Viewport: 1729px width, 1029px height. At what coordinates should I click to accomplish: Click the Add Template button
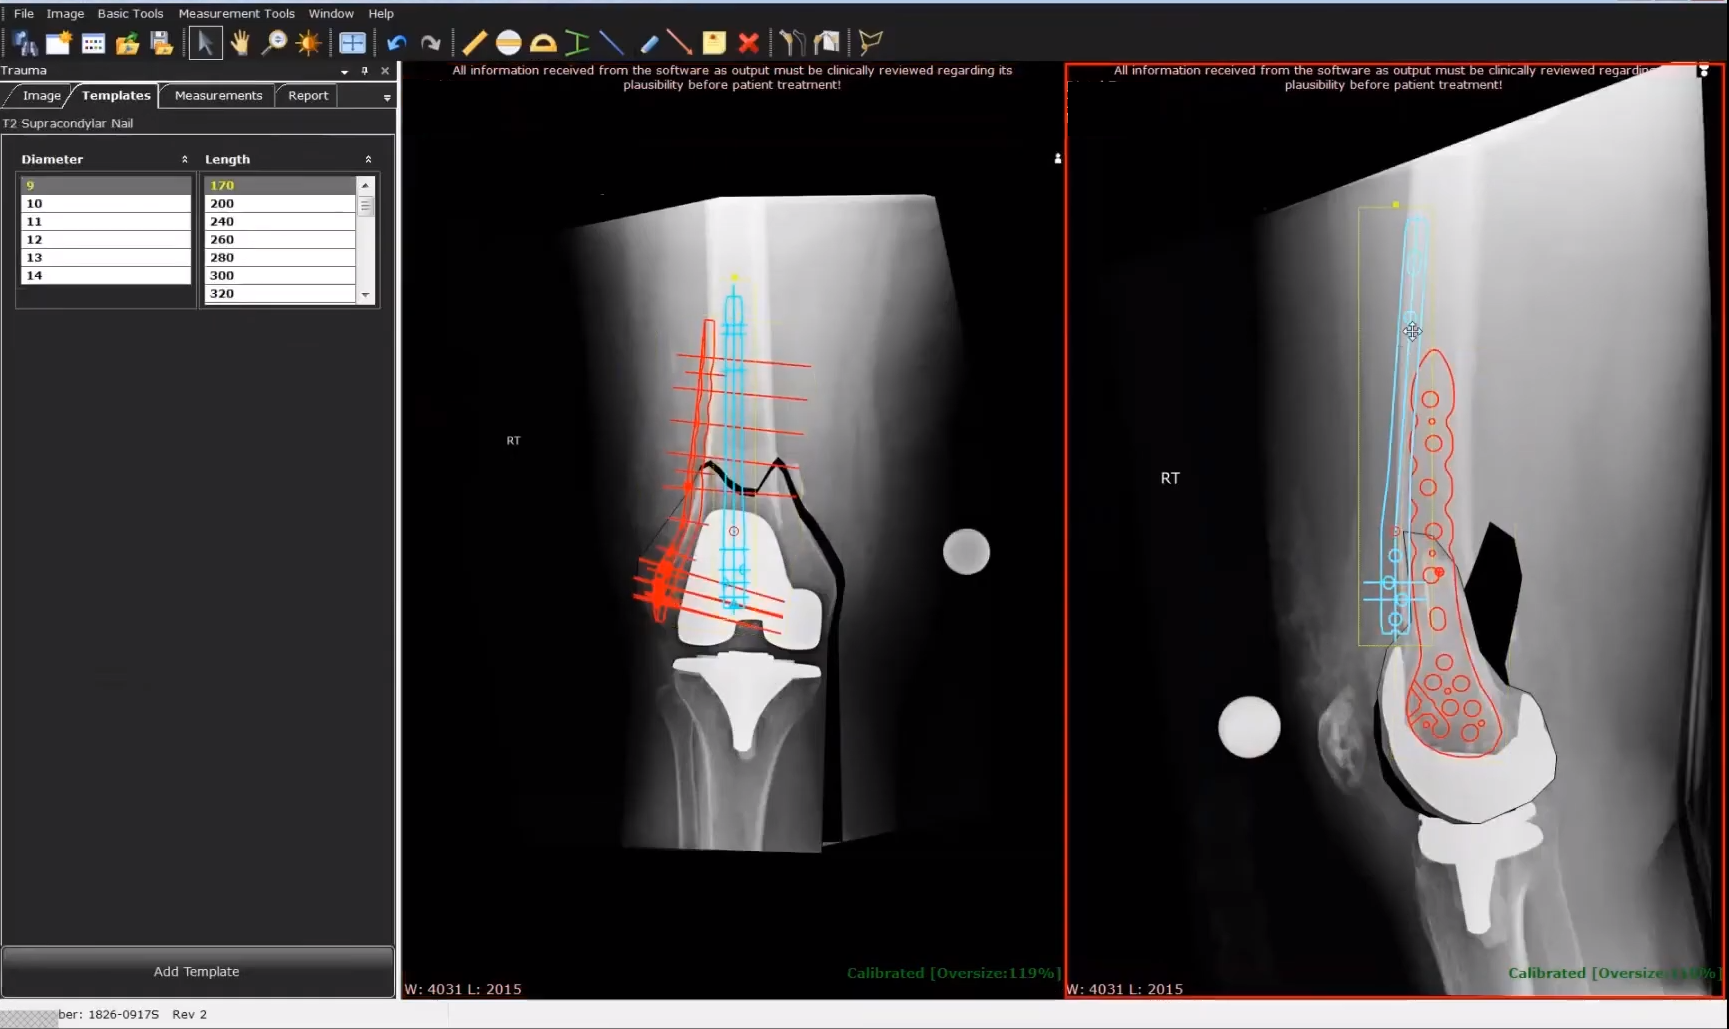[x=197, y=971]
